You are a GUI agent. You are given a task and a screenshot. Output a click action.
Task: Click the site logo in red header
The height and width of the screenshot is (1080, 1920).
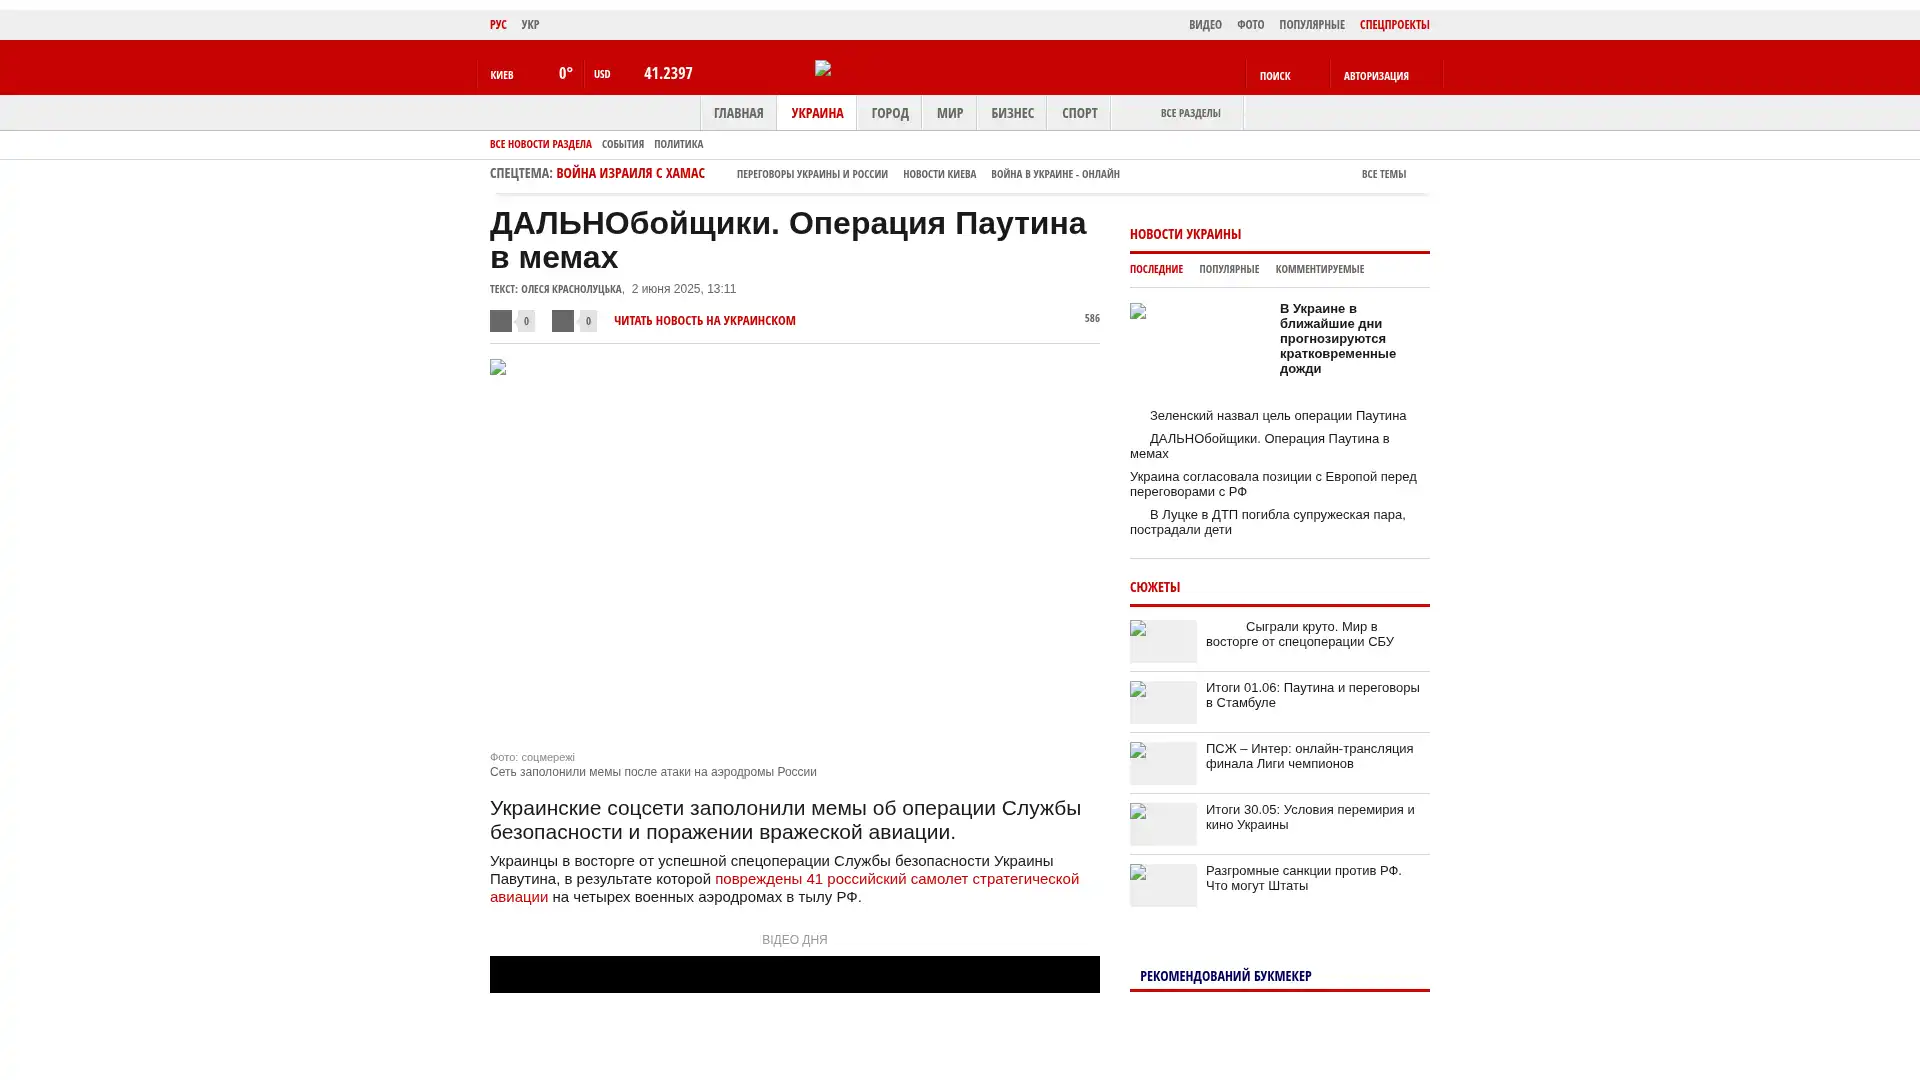(823, 68)
